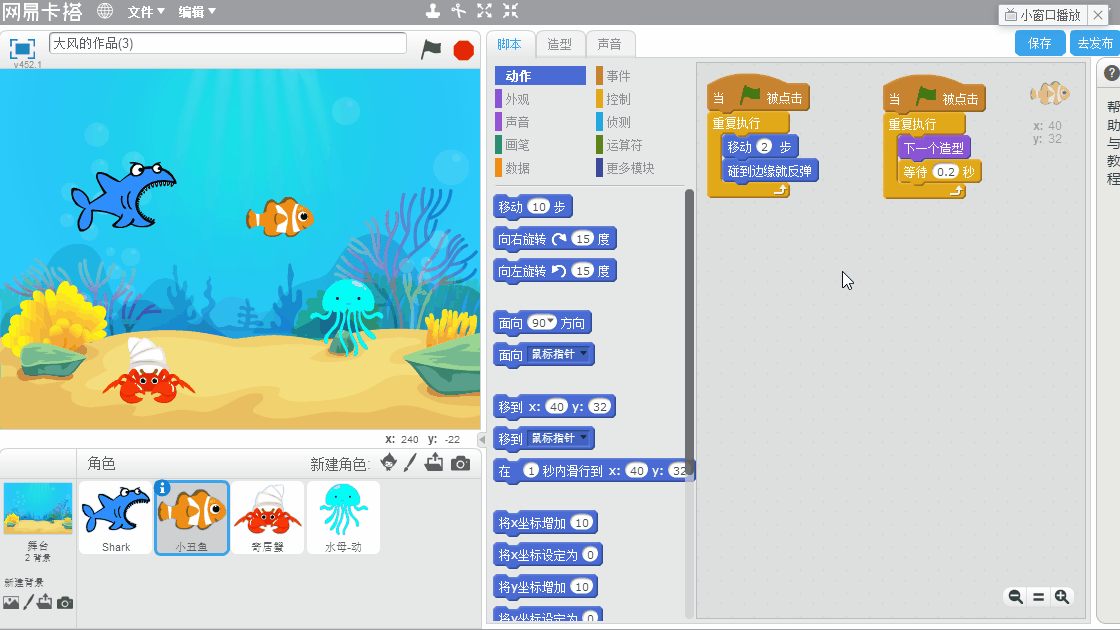
Task: Upload backdrop from file icon
Action: click(x=45, y=602)
